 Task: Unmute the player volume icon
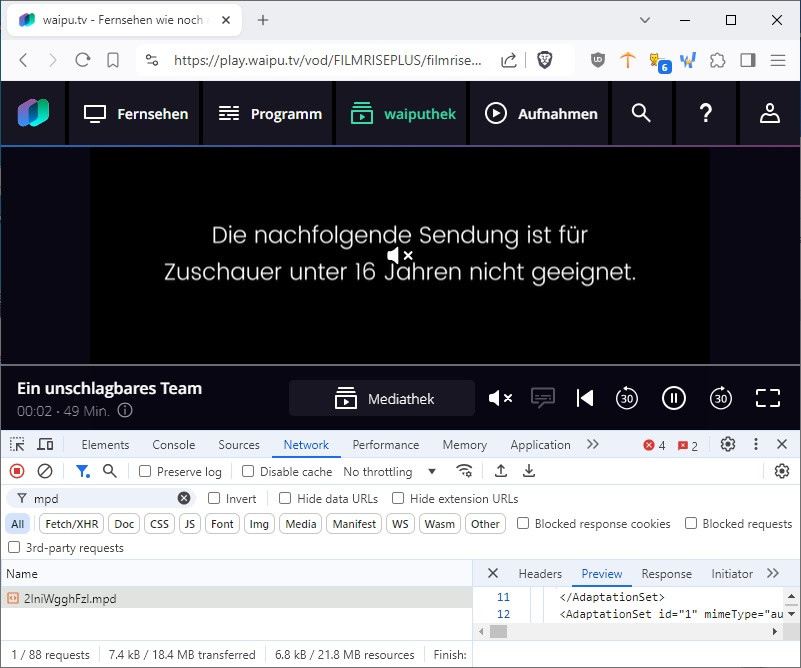pos(500,398)
